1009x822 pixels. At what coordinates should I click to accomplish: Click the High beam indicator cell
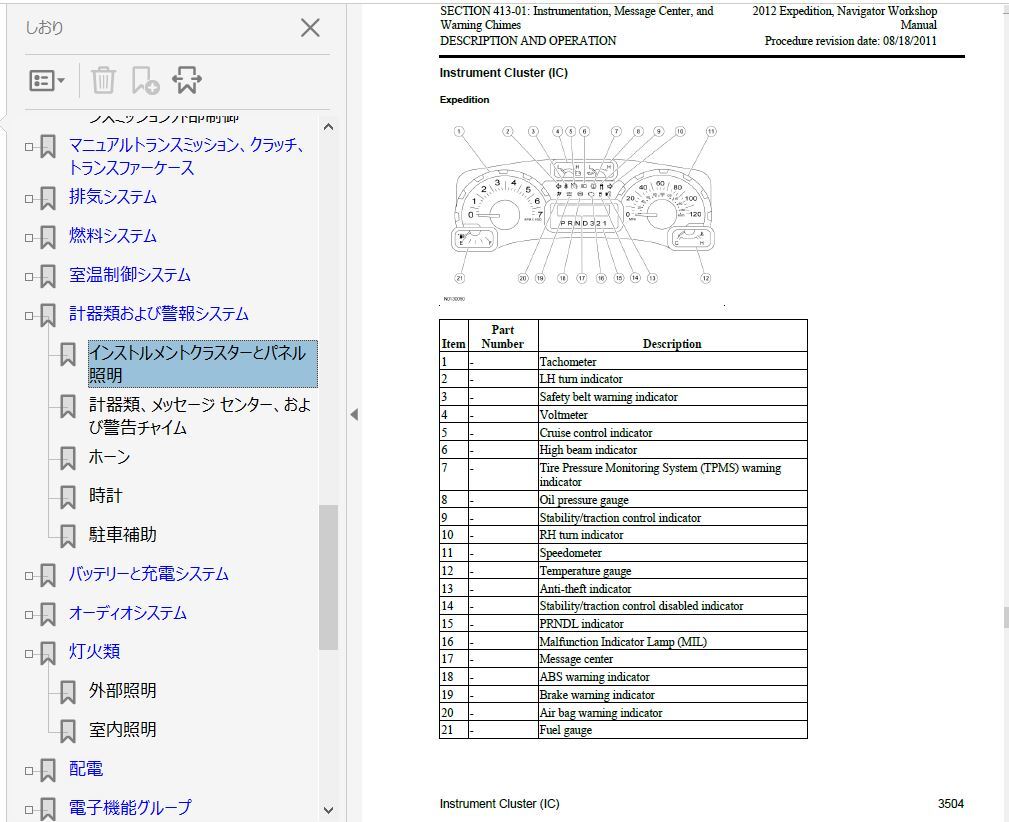click(x=672, y=449)
